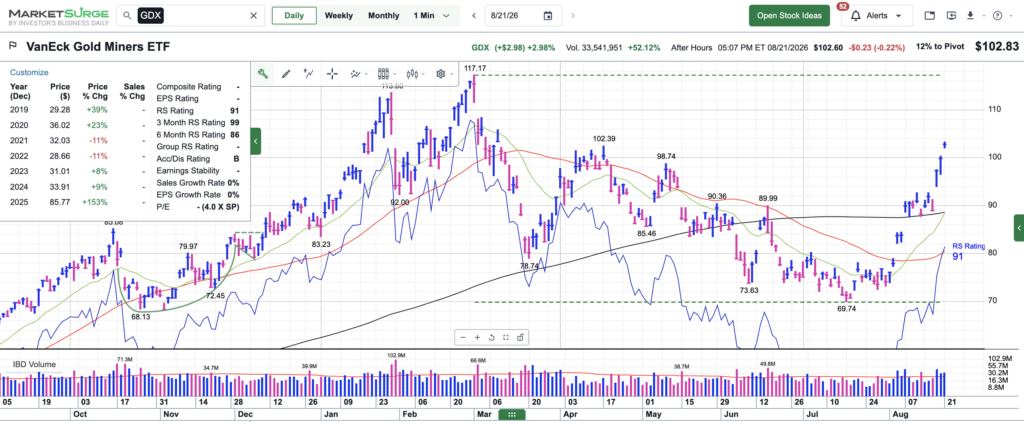This screenshot has width=1024, height=422.
Task: Click the download icon in the header
Action: tap(970, 16)
